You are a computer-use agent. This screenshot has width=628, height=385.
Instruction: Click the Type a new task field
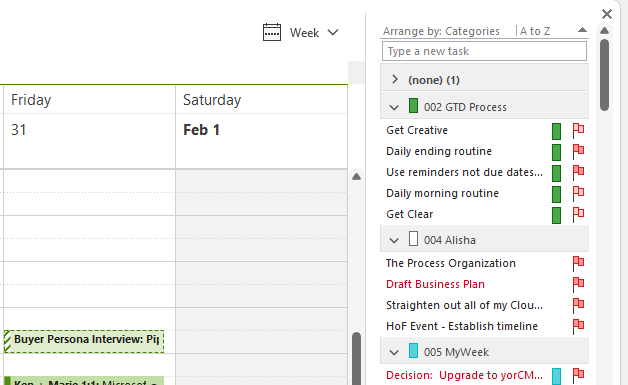click(484, 51)
